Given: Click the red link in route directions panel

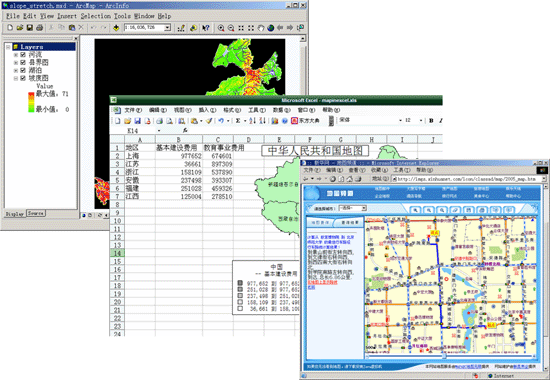Looking at the screenshot, I should (322, 282).
